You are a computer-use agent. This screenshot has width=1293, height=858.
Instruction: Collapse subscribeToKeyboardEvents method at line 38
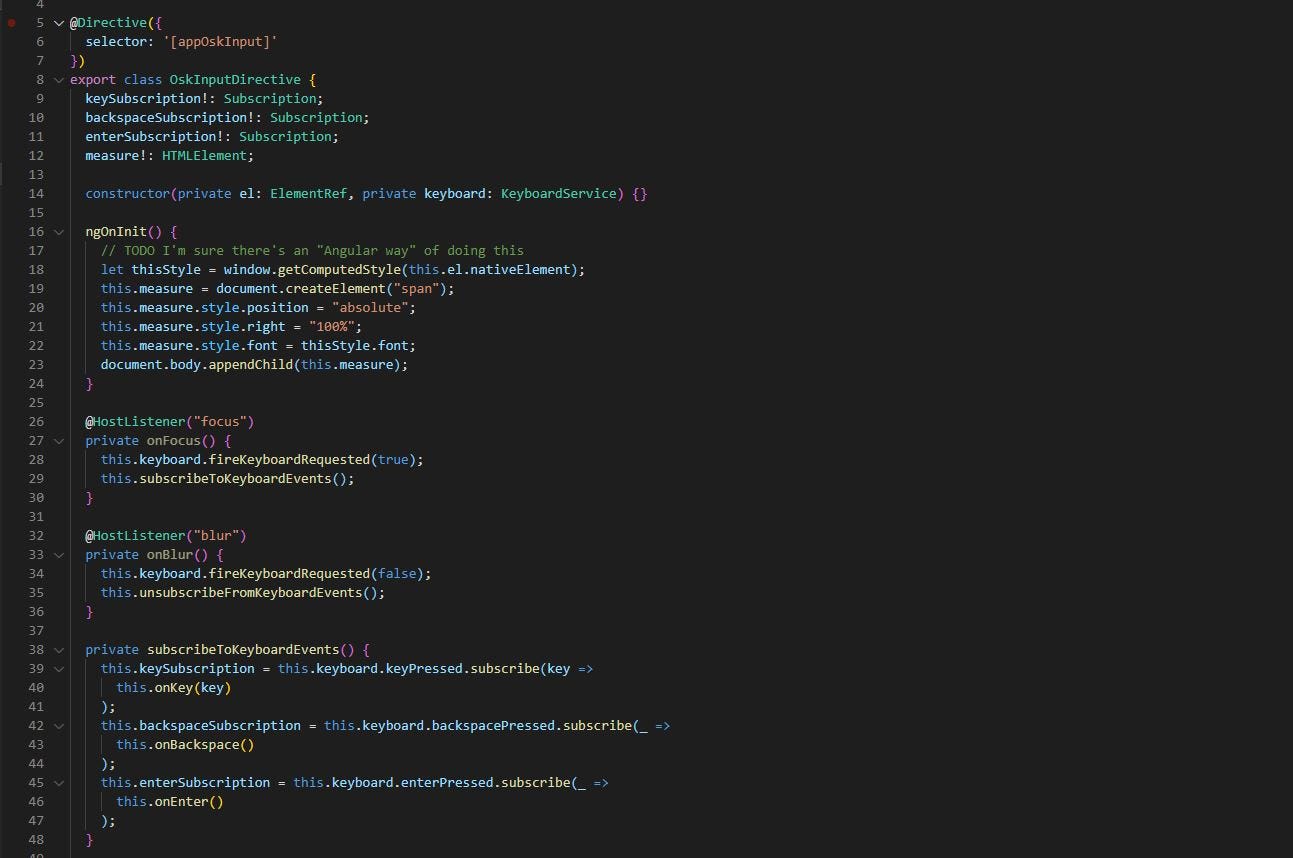pos(59,649)
